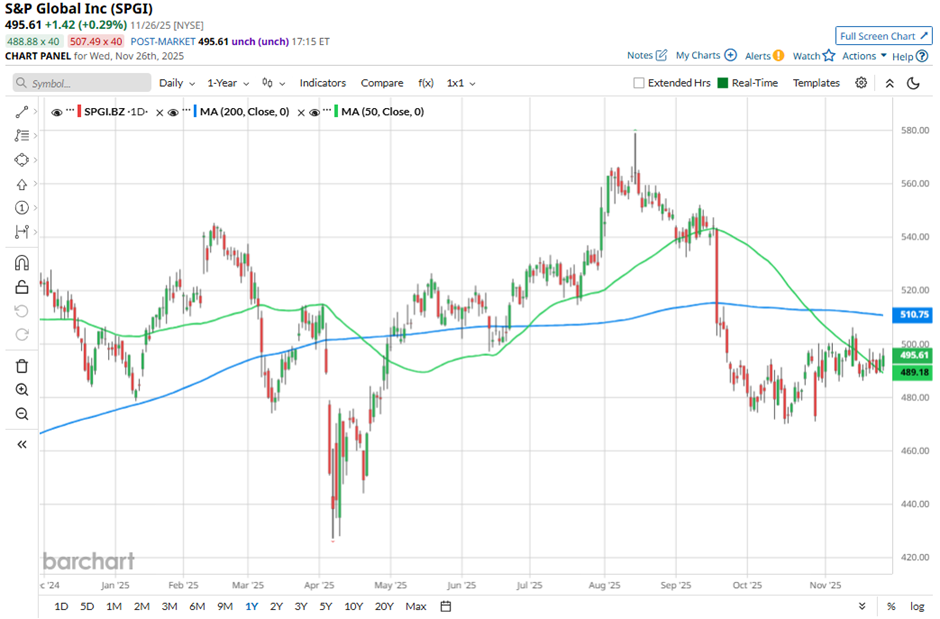The width and height of the screenshot is (940, 619).
Task: Zoom in on the chart
Action: coord(22,390)
